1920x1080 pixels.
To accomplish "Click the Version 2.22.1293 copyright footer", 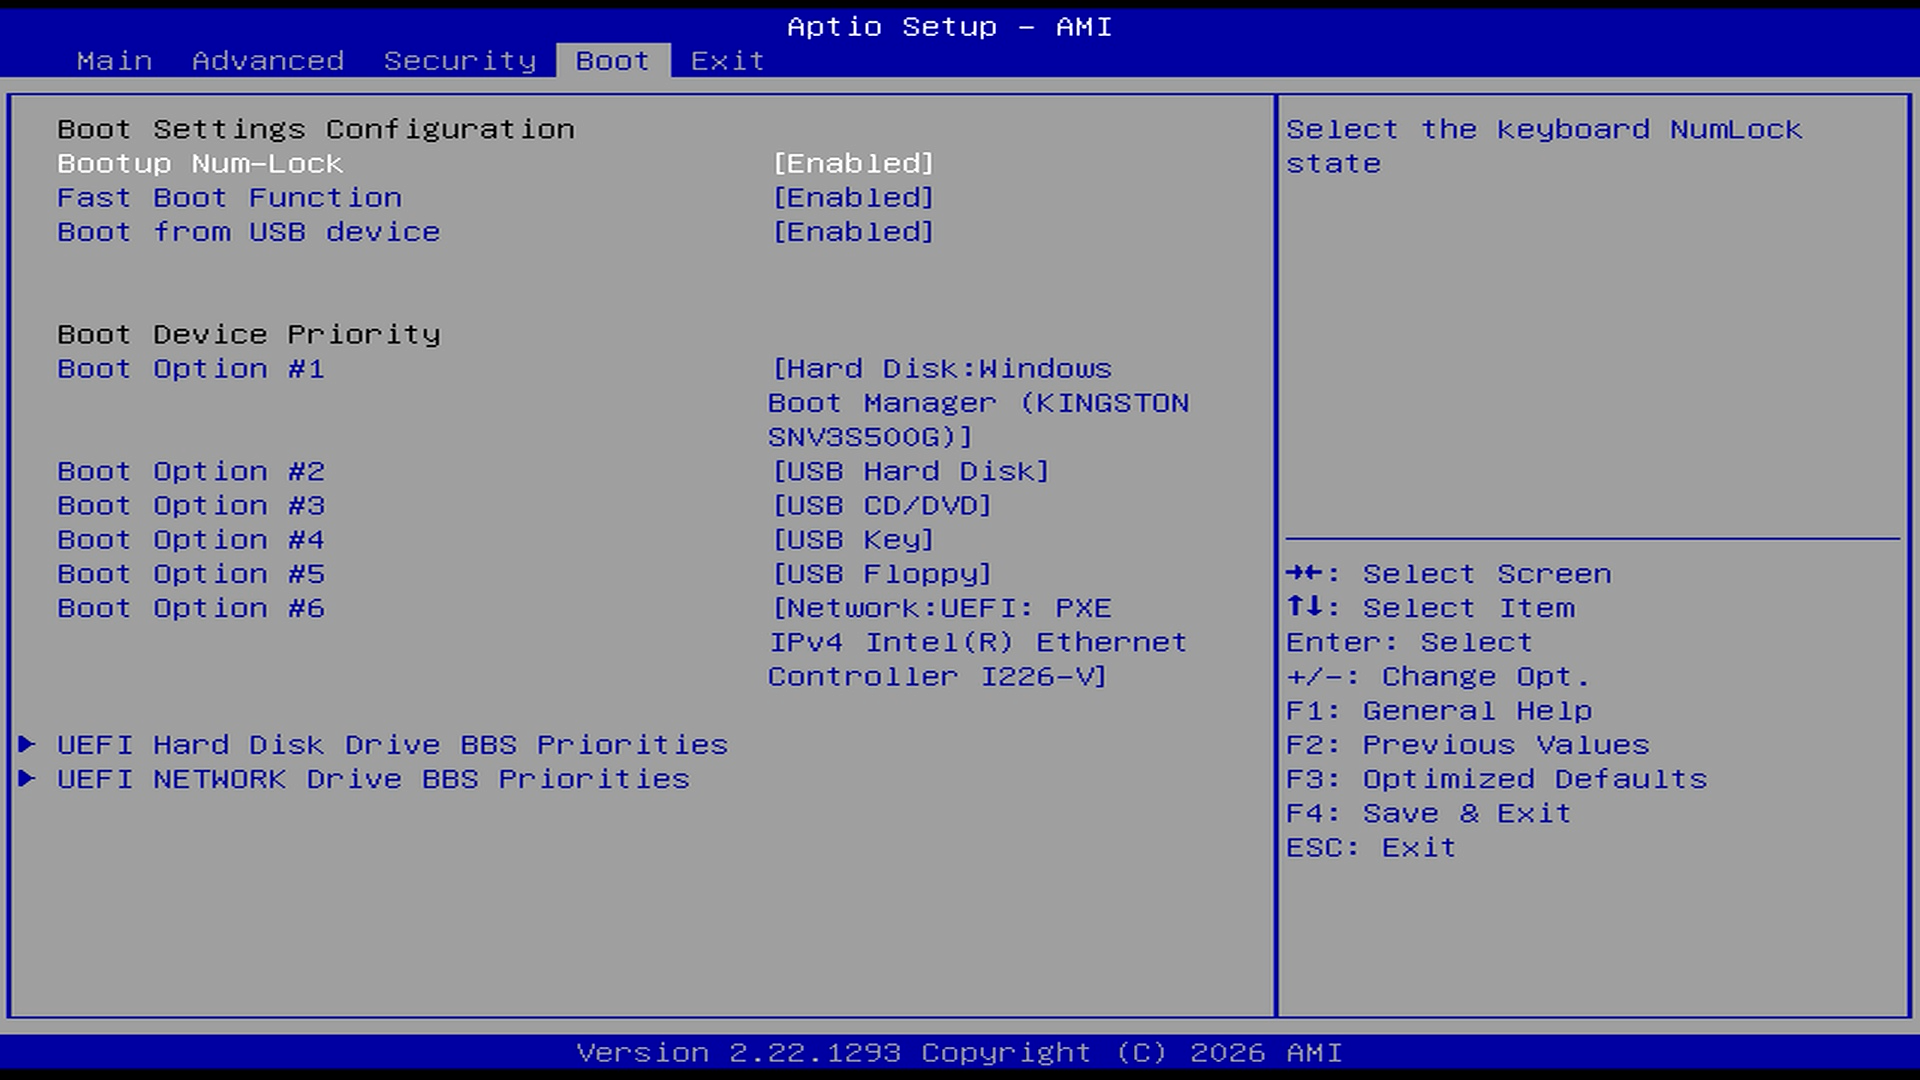I will coord(960,1053).
